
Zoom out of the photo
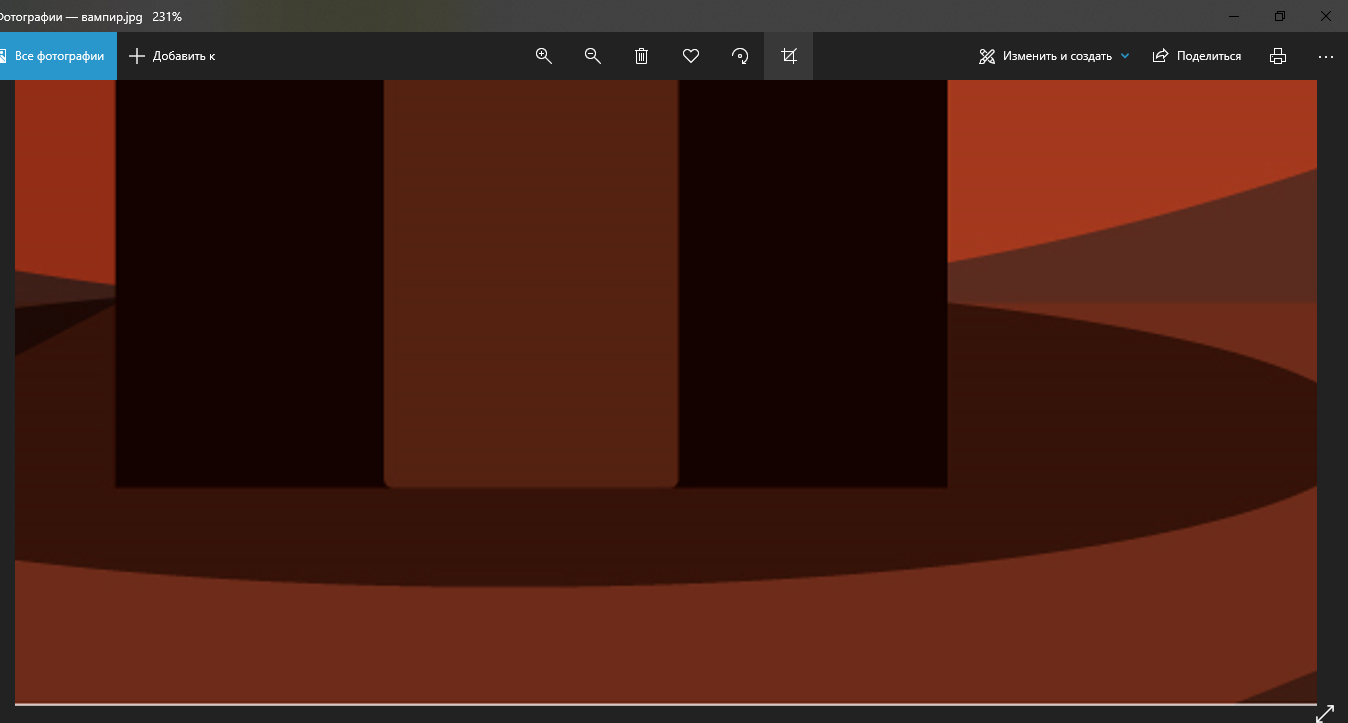point(593,56)
